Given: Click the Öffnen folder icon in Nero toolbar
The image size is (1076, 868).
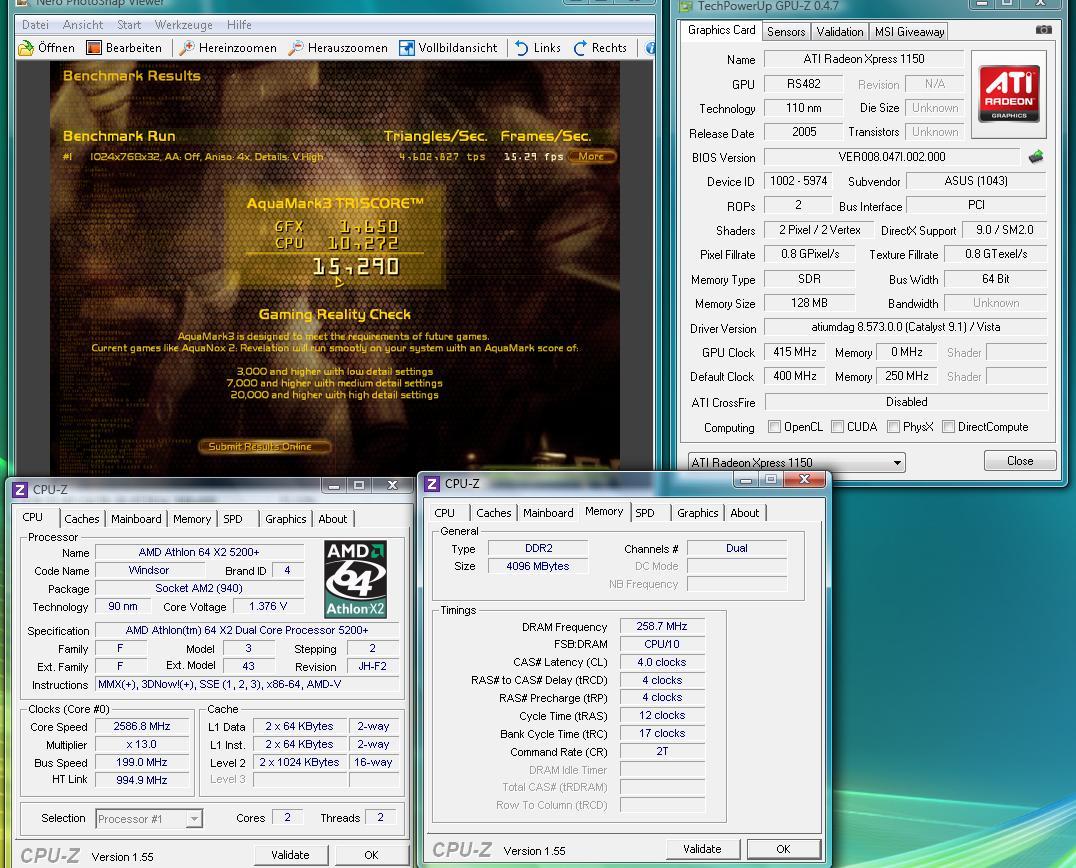Looking at the screenshot, I should coord(26,48).
